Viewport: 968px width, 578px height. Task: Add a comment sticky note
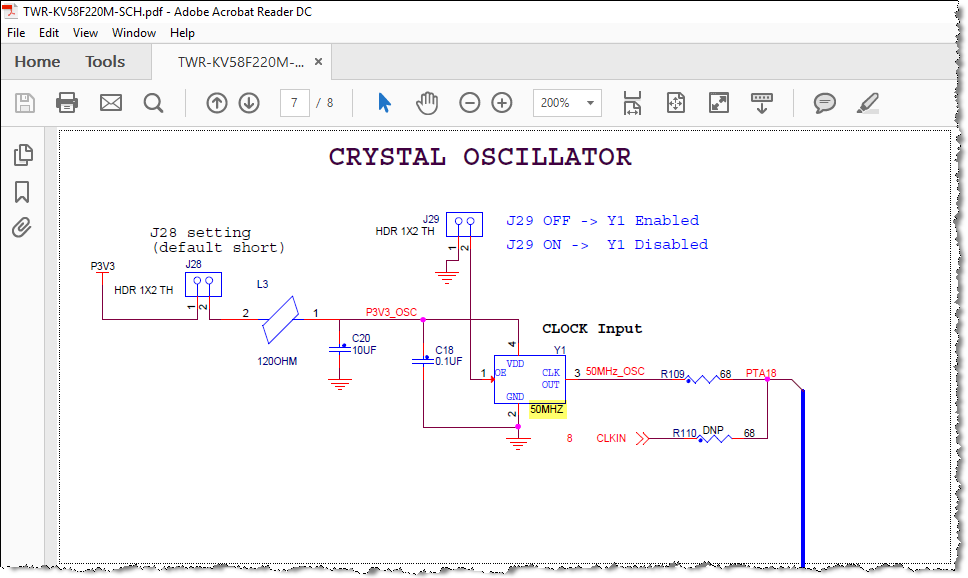click(825, 103)
